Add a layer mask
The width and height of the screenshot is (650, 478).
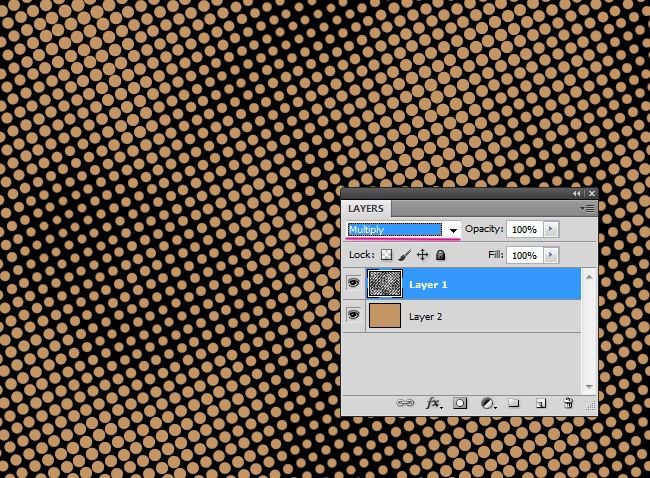click(x=461, y=403)
